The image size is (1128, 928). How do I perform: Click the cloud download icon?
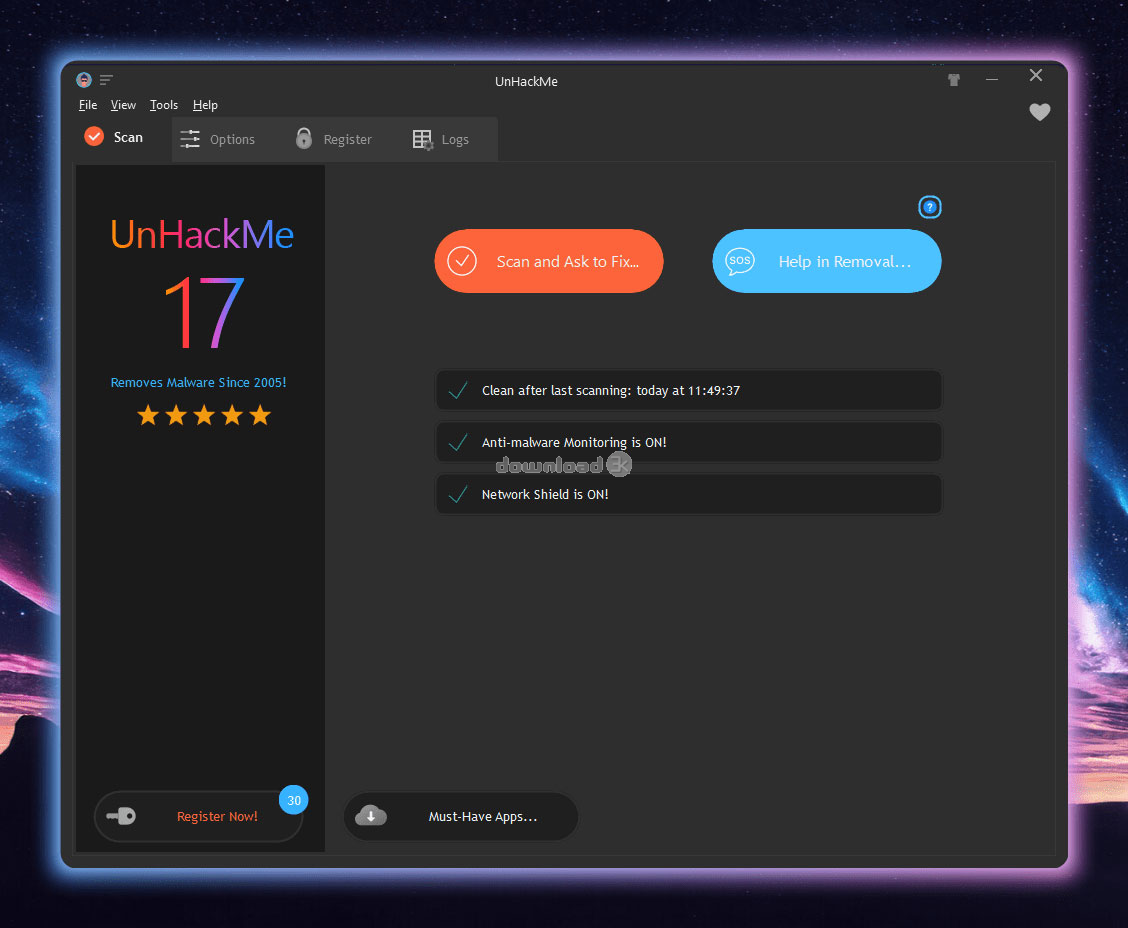[371, 816]
